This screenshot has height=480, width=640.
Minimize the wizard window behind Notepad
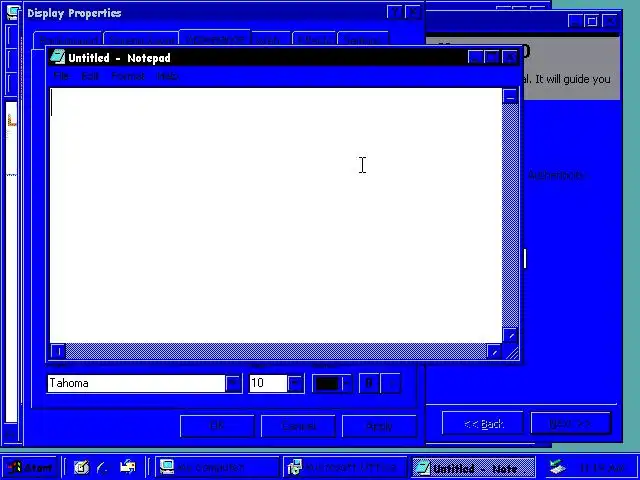[x=575, y=20]
